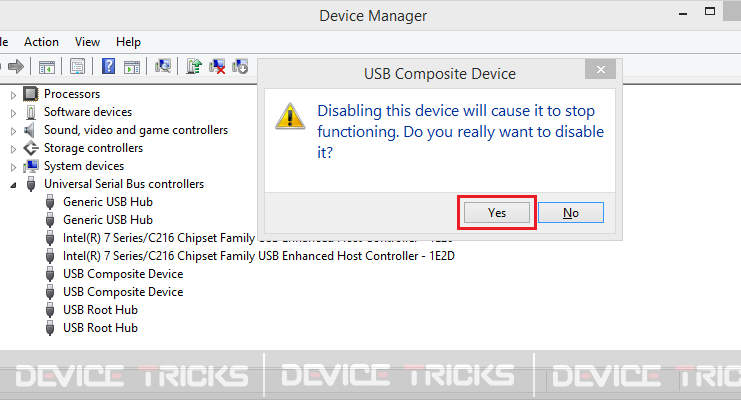Confirm disabling with the Yes button
The width and height of the screenshot is (741, 400).
[497, 213]
